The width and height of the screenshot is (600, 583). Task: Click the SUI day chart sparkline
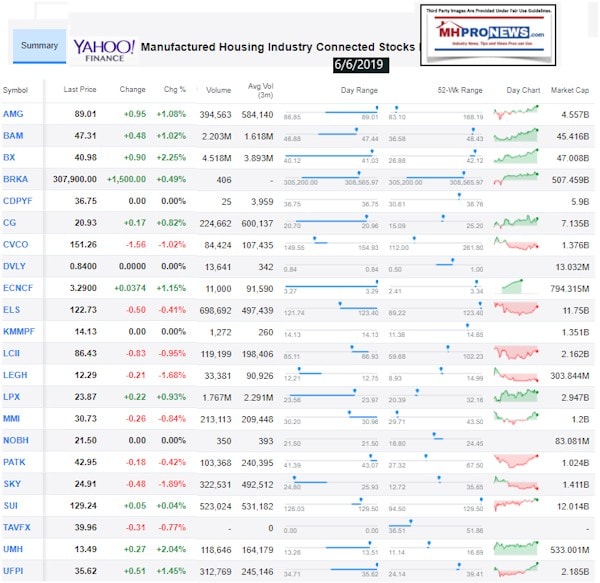(x=516, y=505)
